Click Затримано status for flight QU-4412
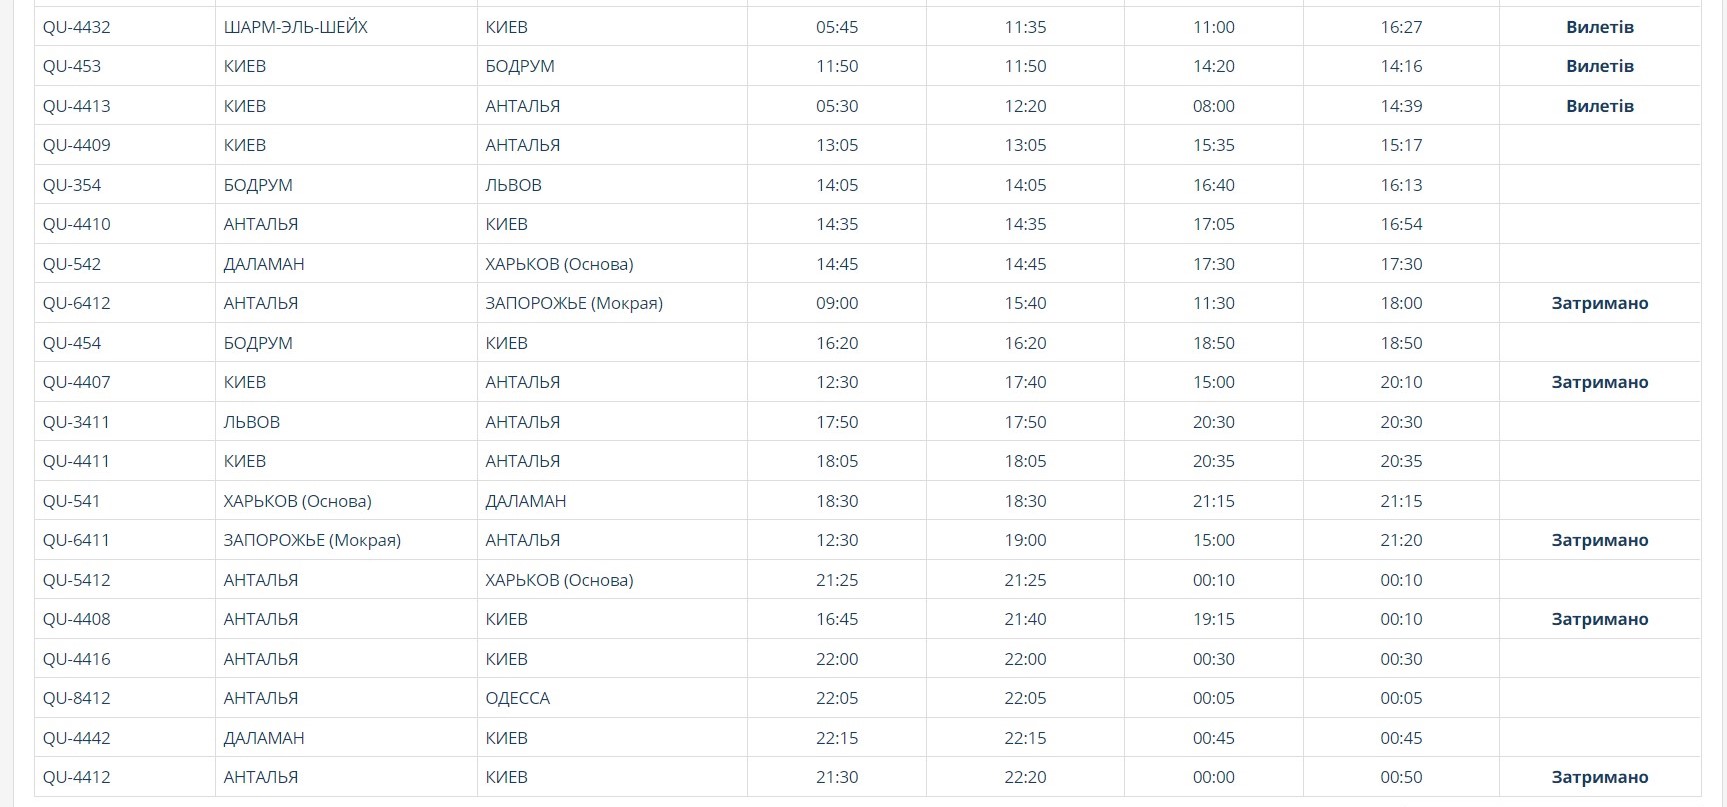This screenshot has width=1727, height=807. [x=1600, y=777]
